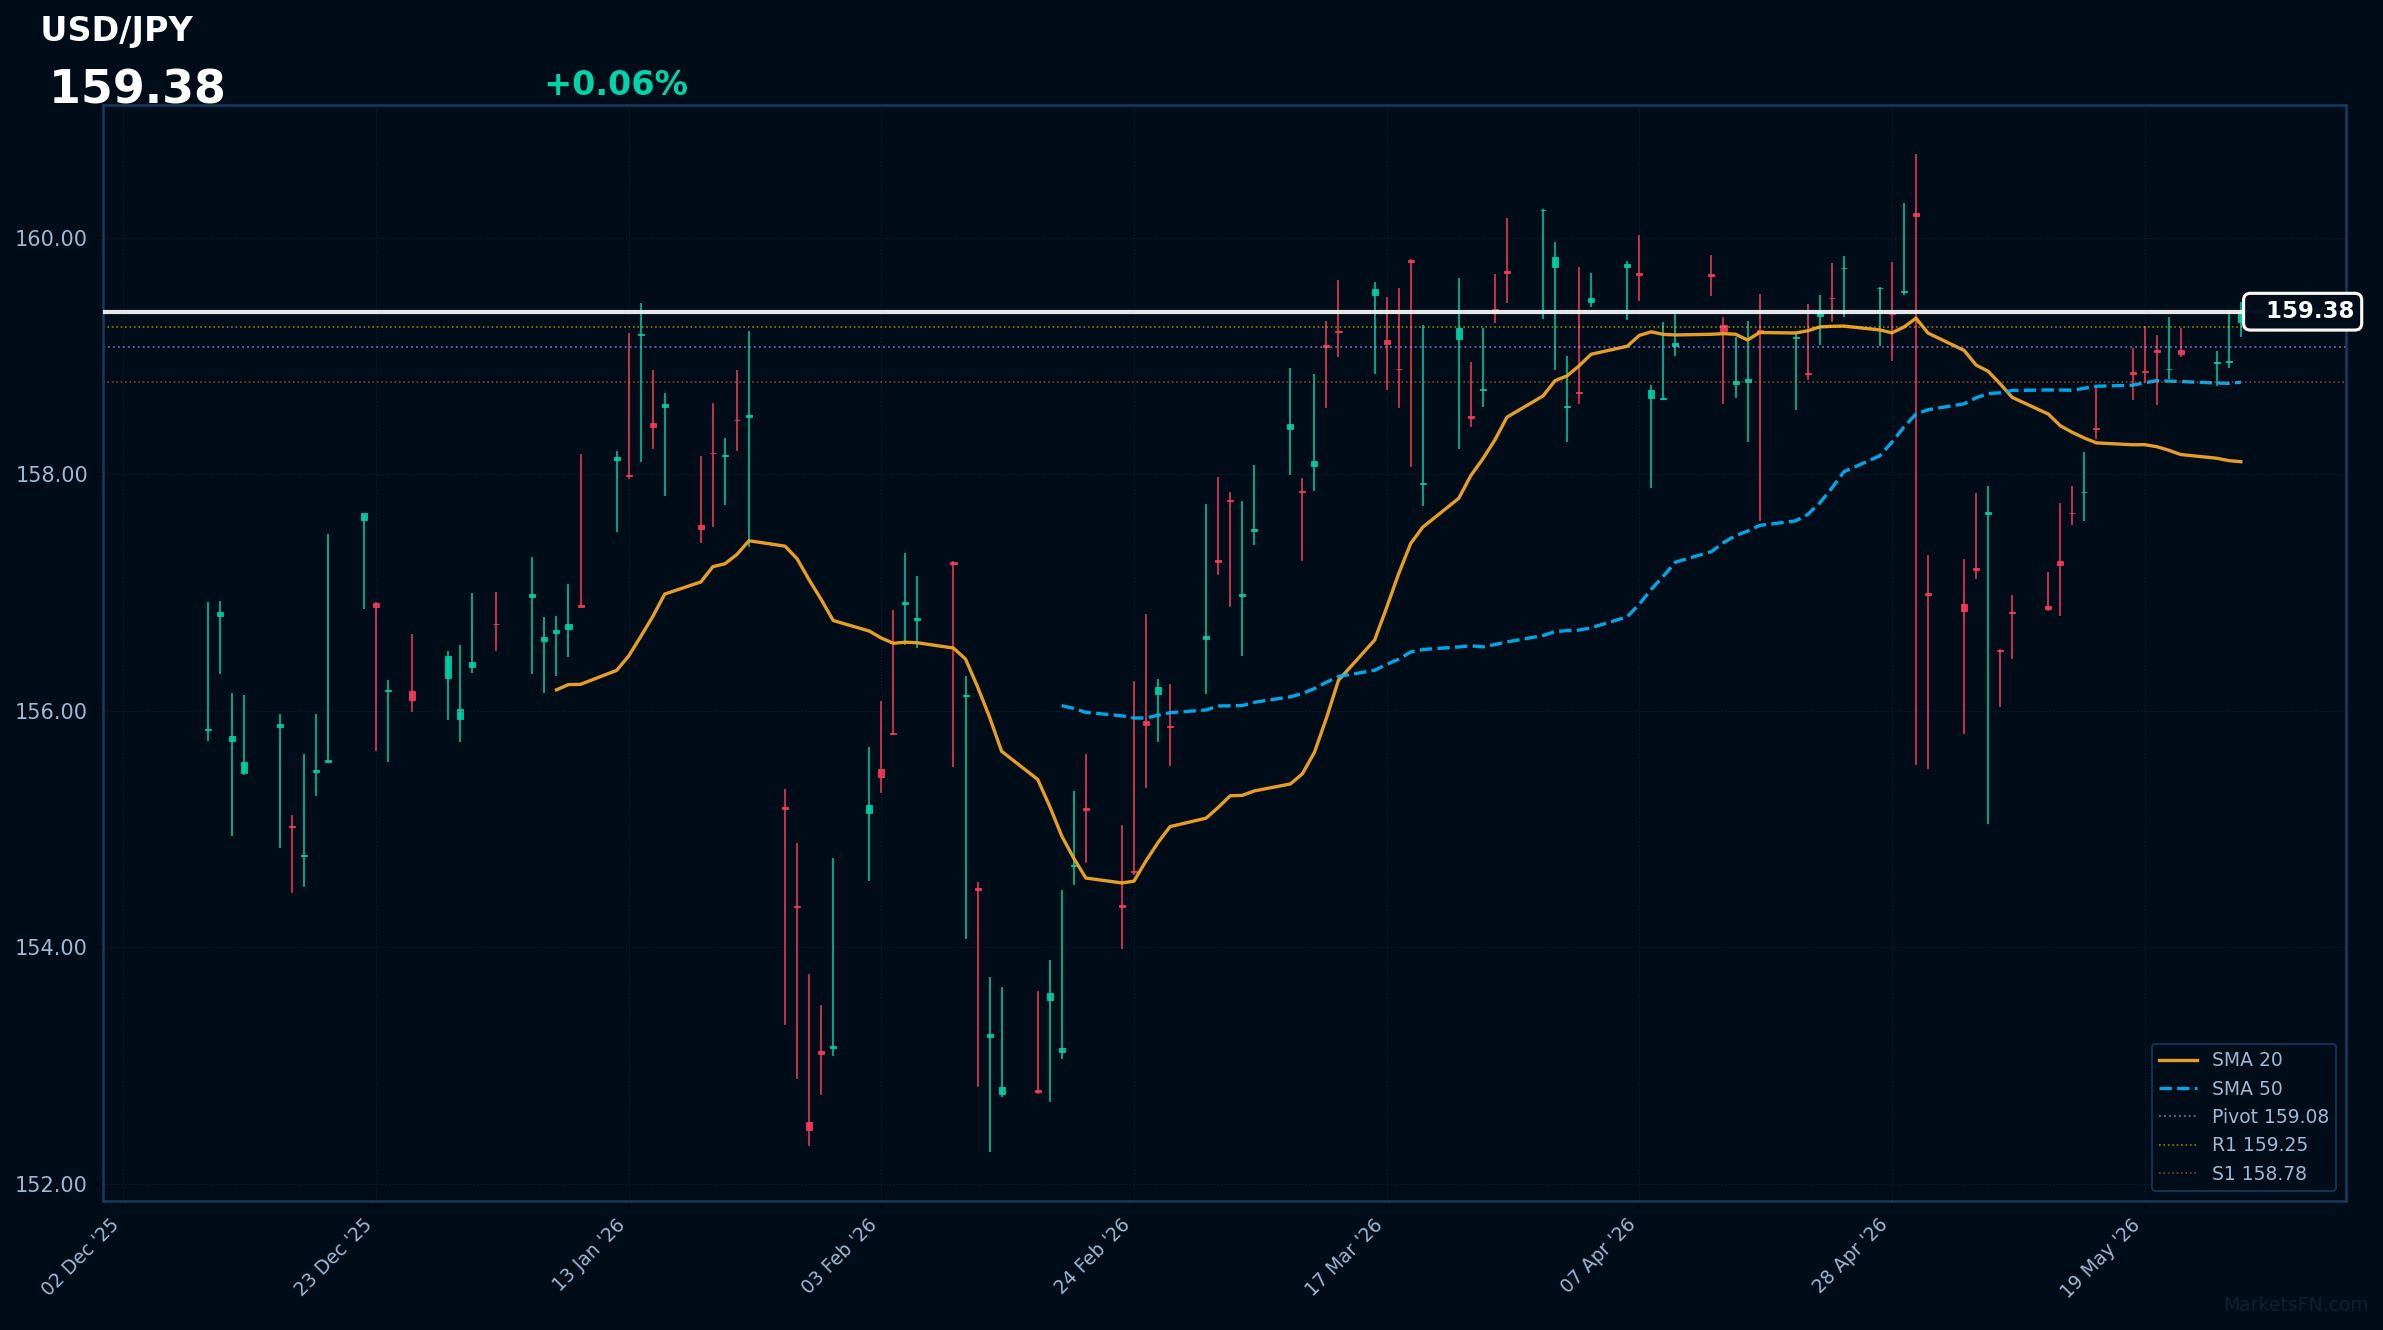The image size is (2383, 1330).
Task: Click the 07 Apr '26 date label
Action: 1598,1255
